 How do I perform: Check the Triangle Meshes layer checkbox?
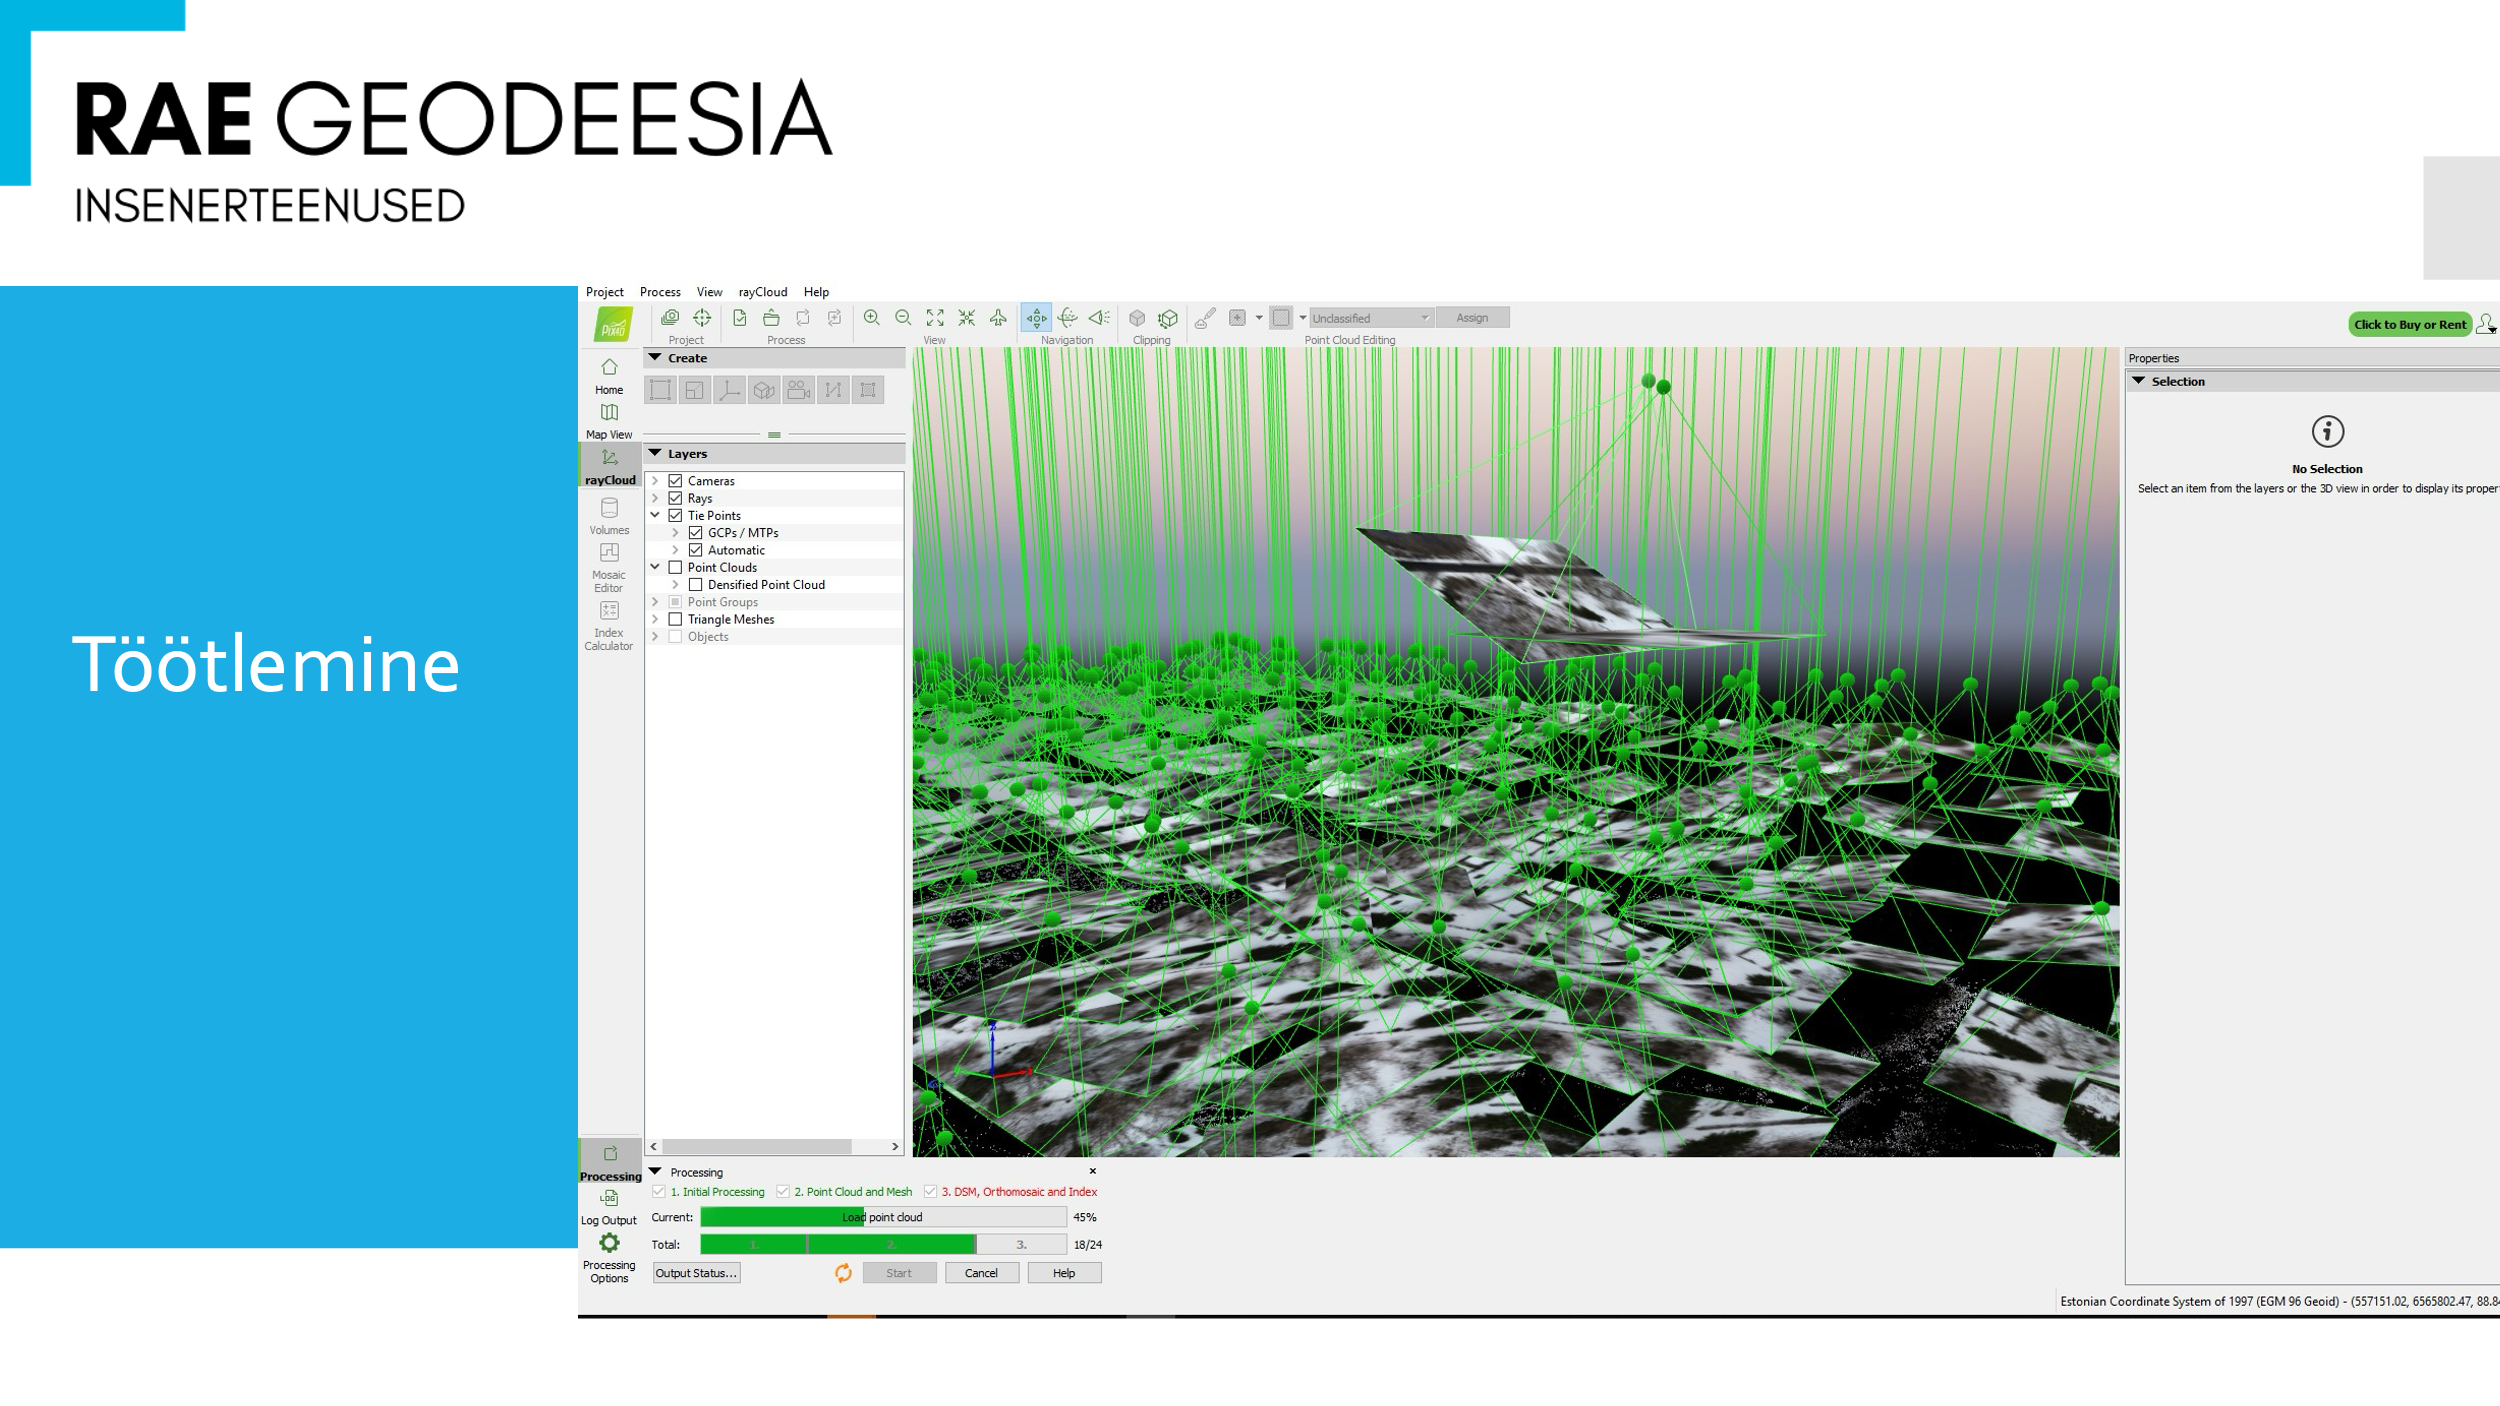pos(676,619)
